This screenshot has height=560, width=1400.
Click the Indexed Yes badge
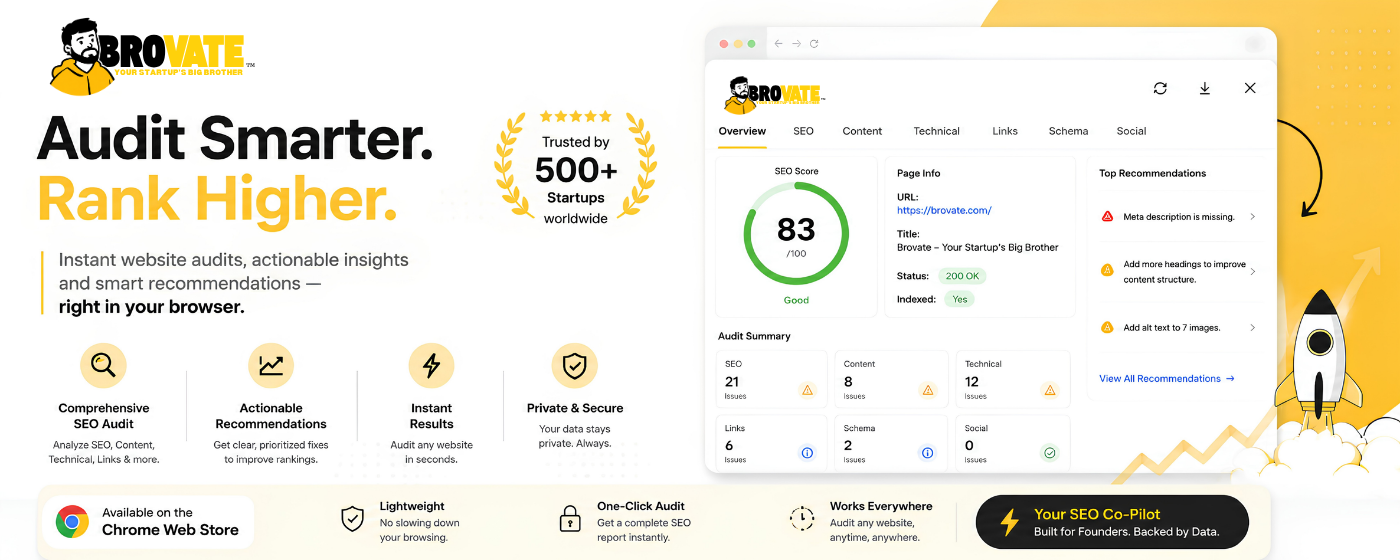click(x=960, y=299)
